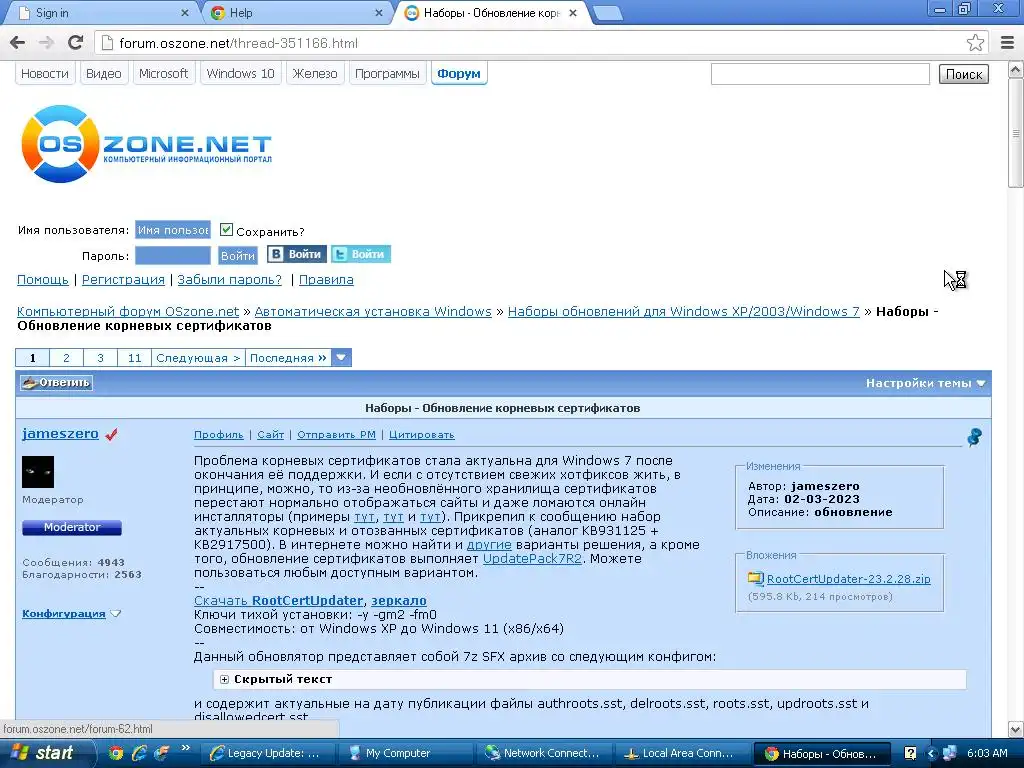
Task: Open the Программы menu item
Action: click(x=387, y=74)
